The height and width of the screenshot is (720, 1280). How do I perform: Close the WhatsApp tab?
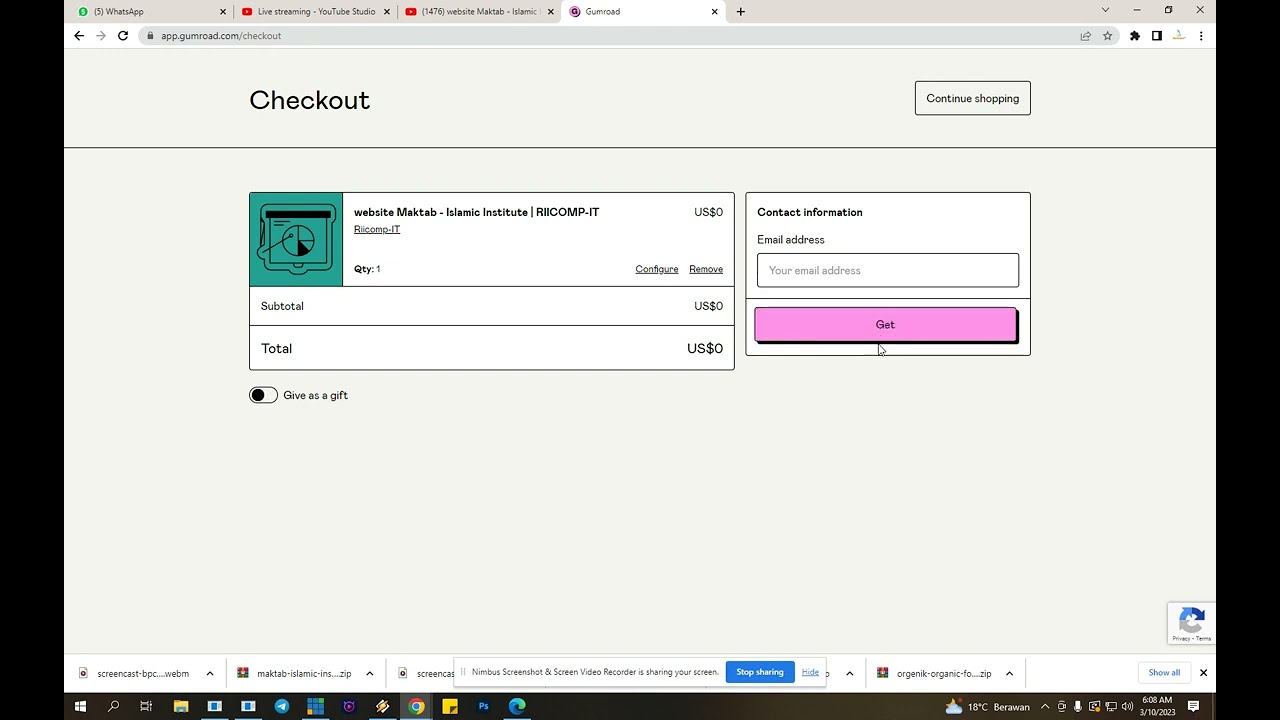[223, 12]
